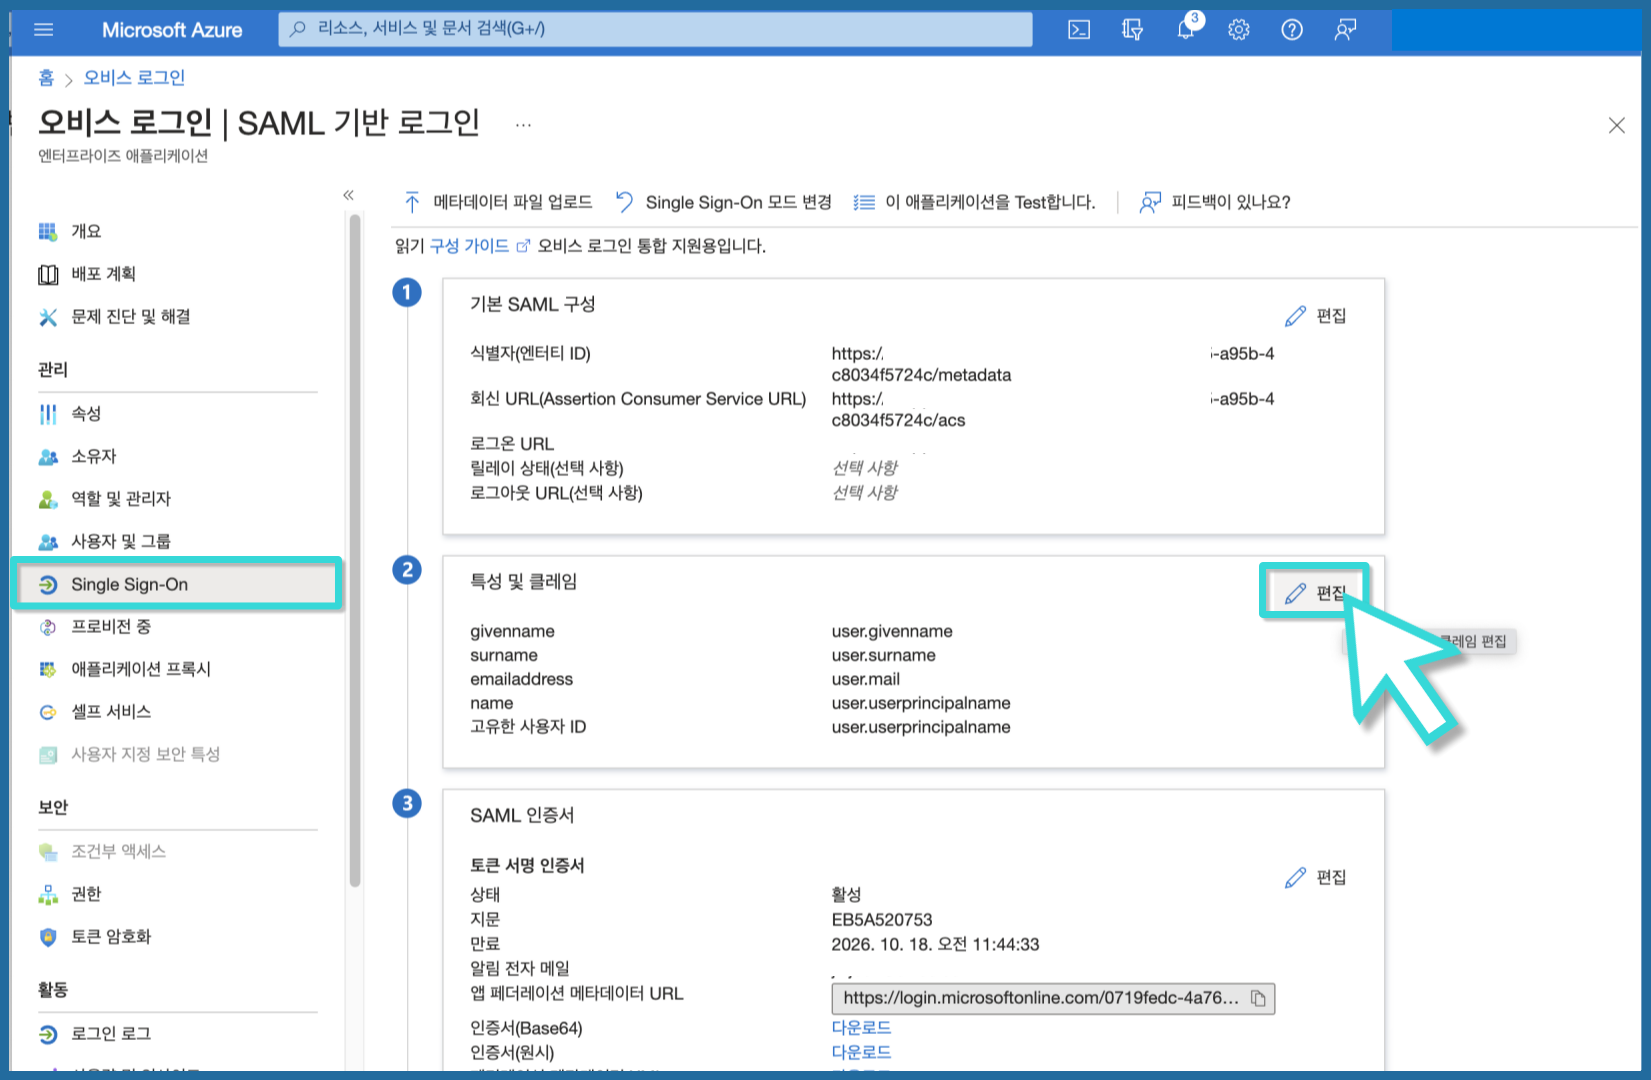Open Cloud Shell from the top bar
This screenshot has height=1080, width=1651.
[x=1079, y=30]
